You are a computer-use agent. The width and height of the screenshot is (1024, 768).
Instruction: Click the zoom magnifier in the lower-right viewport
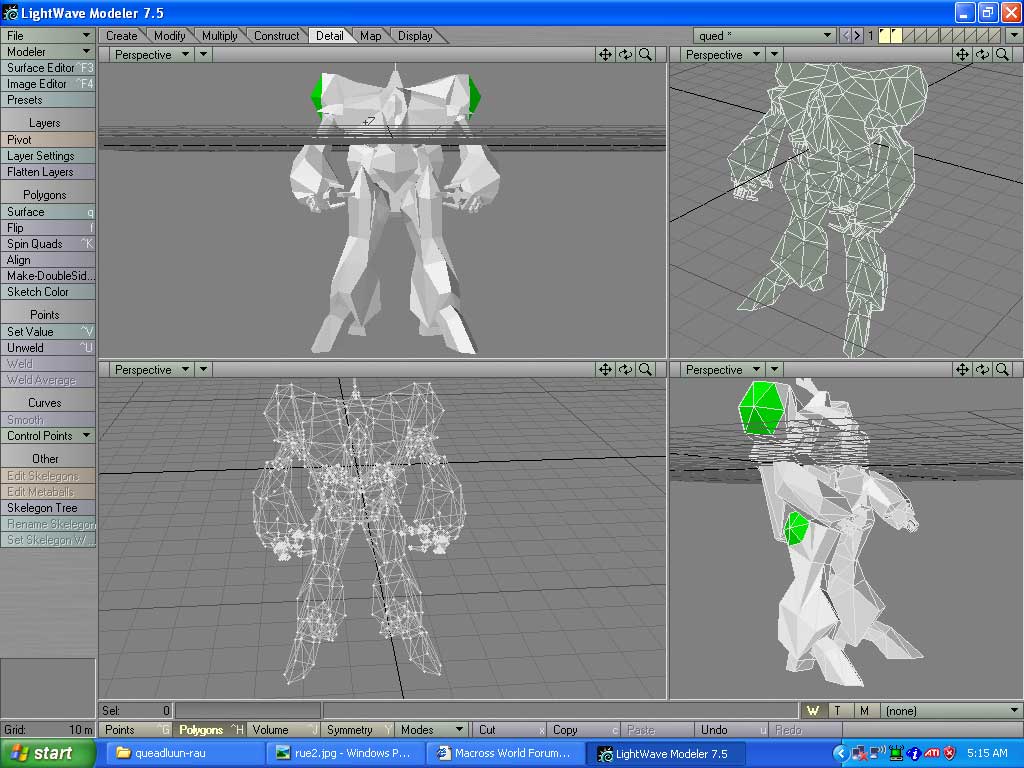[1002, 370]
